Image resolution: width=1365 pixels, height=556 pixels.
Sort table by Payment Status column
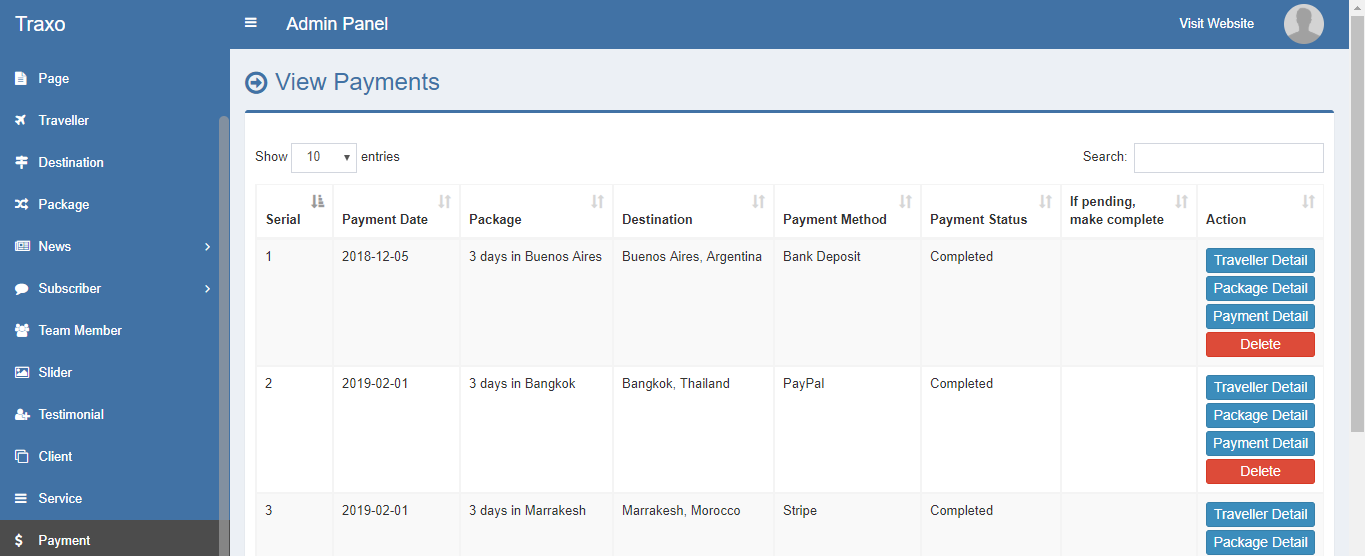[990, 211]
